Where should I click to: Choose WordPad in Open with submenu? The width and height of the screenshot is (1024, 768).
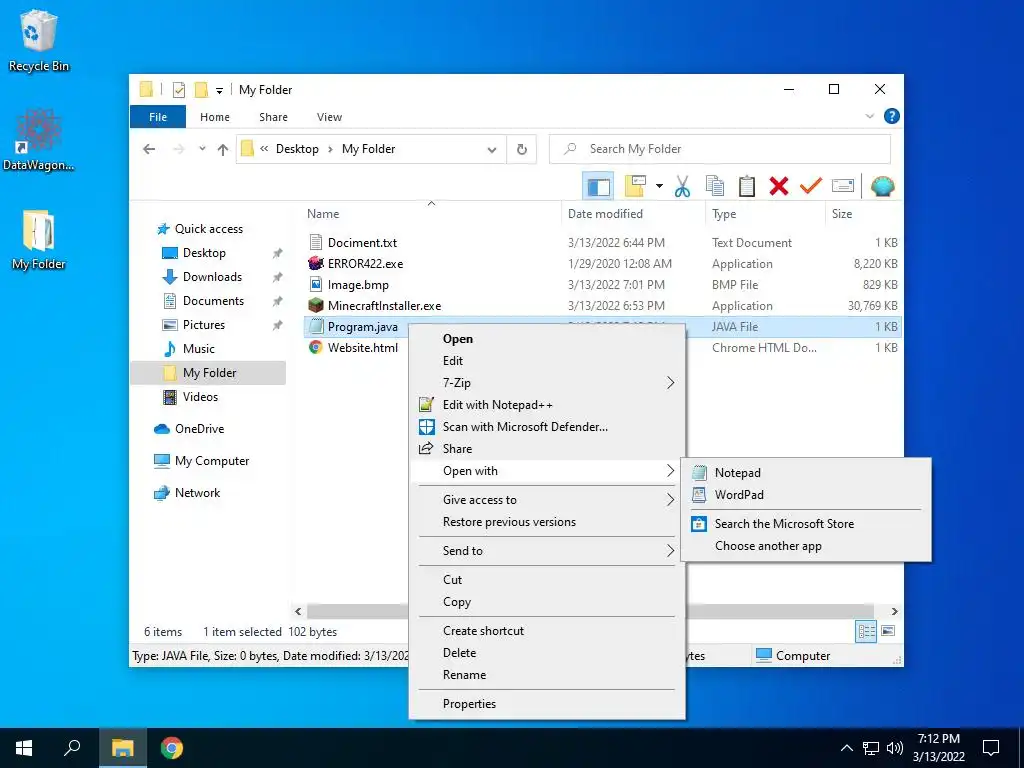[x=806, y=495]
